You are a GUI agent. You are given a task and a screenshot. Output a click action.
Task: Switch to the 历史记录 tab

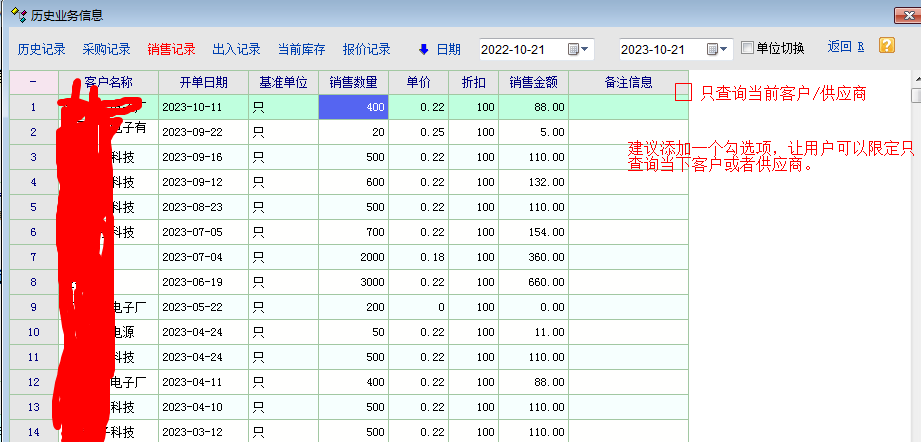tap(42, 49)
